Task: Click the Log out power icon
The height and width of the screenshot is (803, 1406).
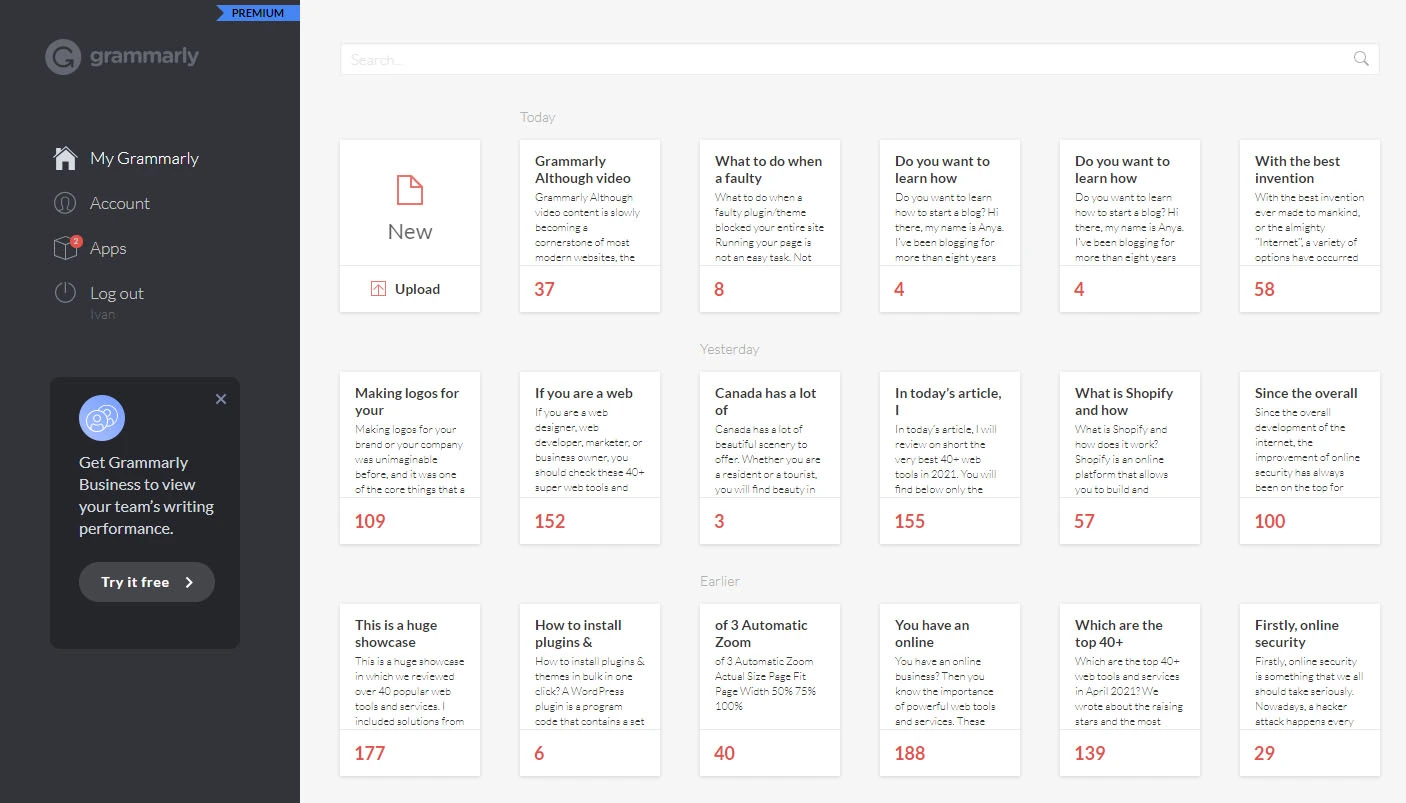Action: (65, 293)
